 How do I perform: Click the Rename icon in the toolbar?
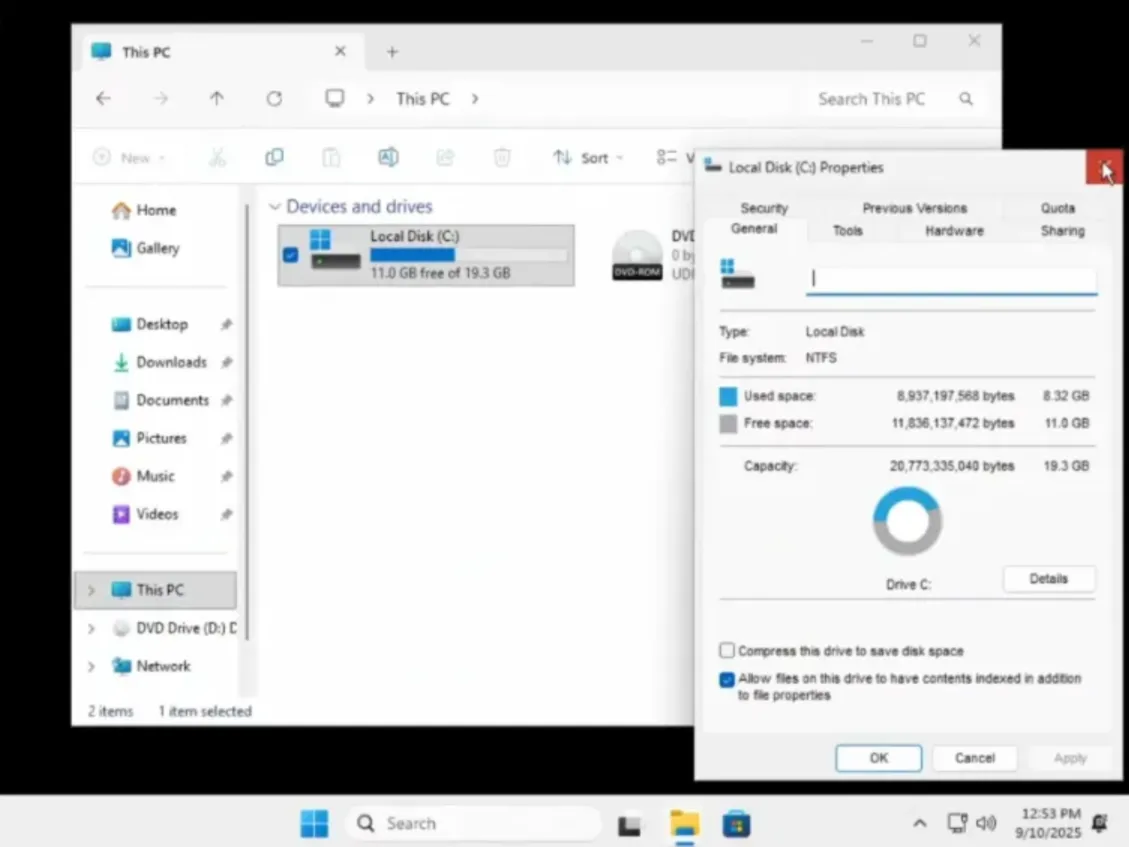click(x=388, y=157)
